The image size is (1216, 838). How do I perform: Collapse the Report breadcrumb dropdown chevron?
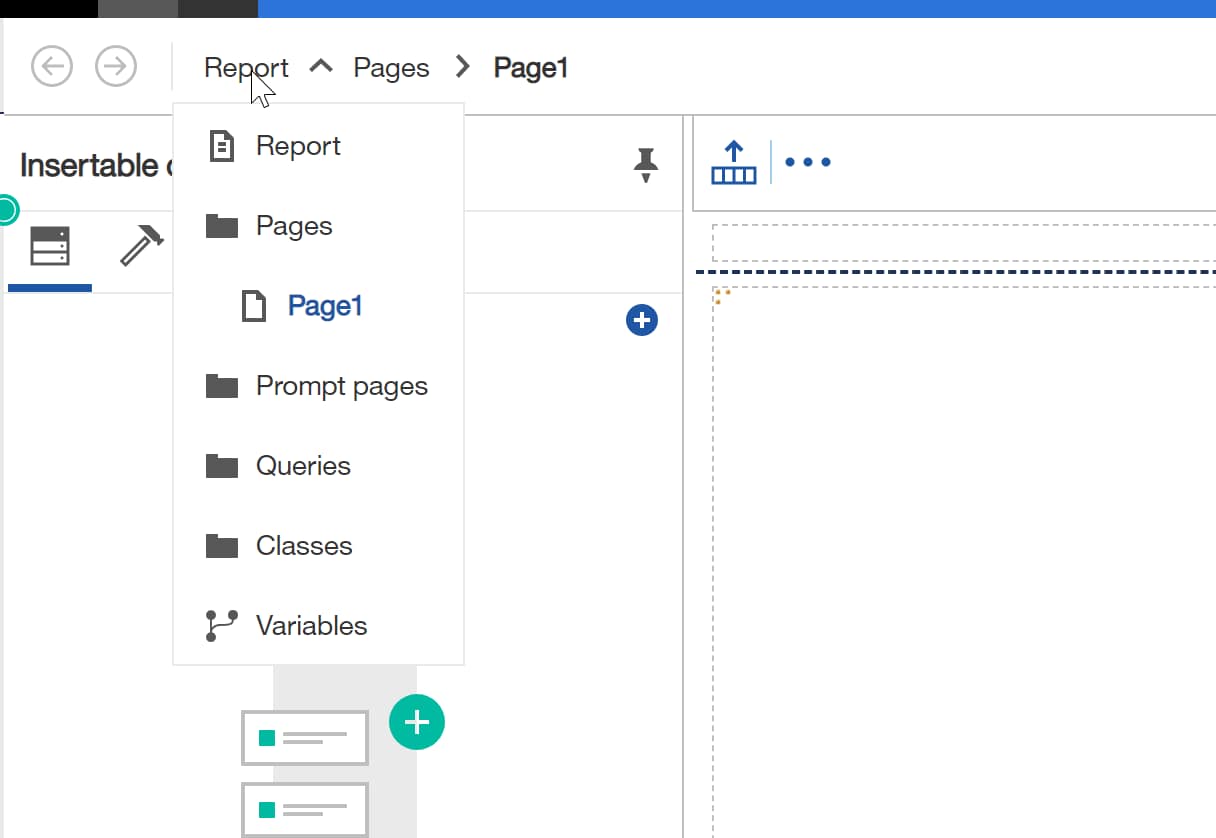click(x=321, y=65)
